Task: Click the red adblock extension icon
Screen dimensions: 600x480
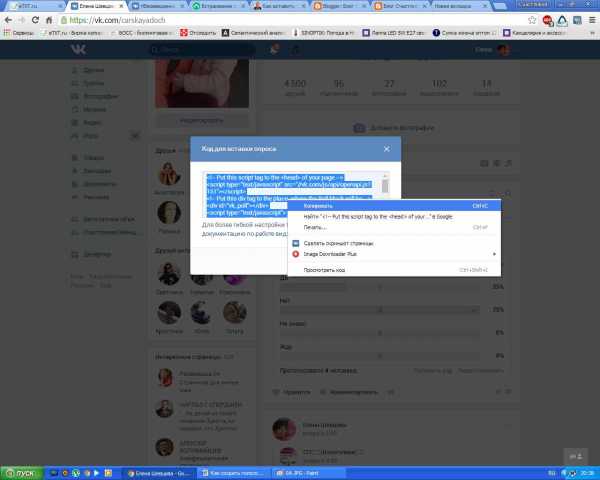Action: (547, 20)
